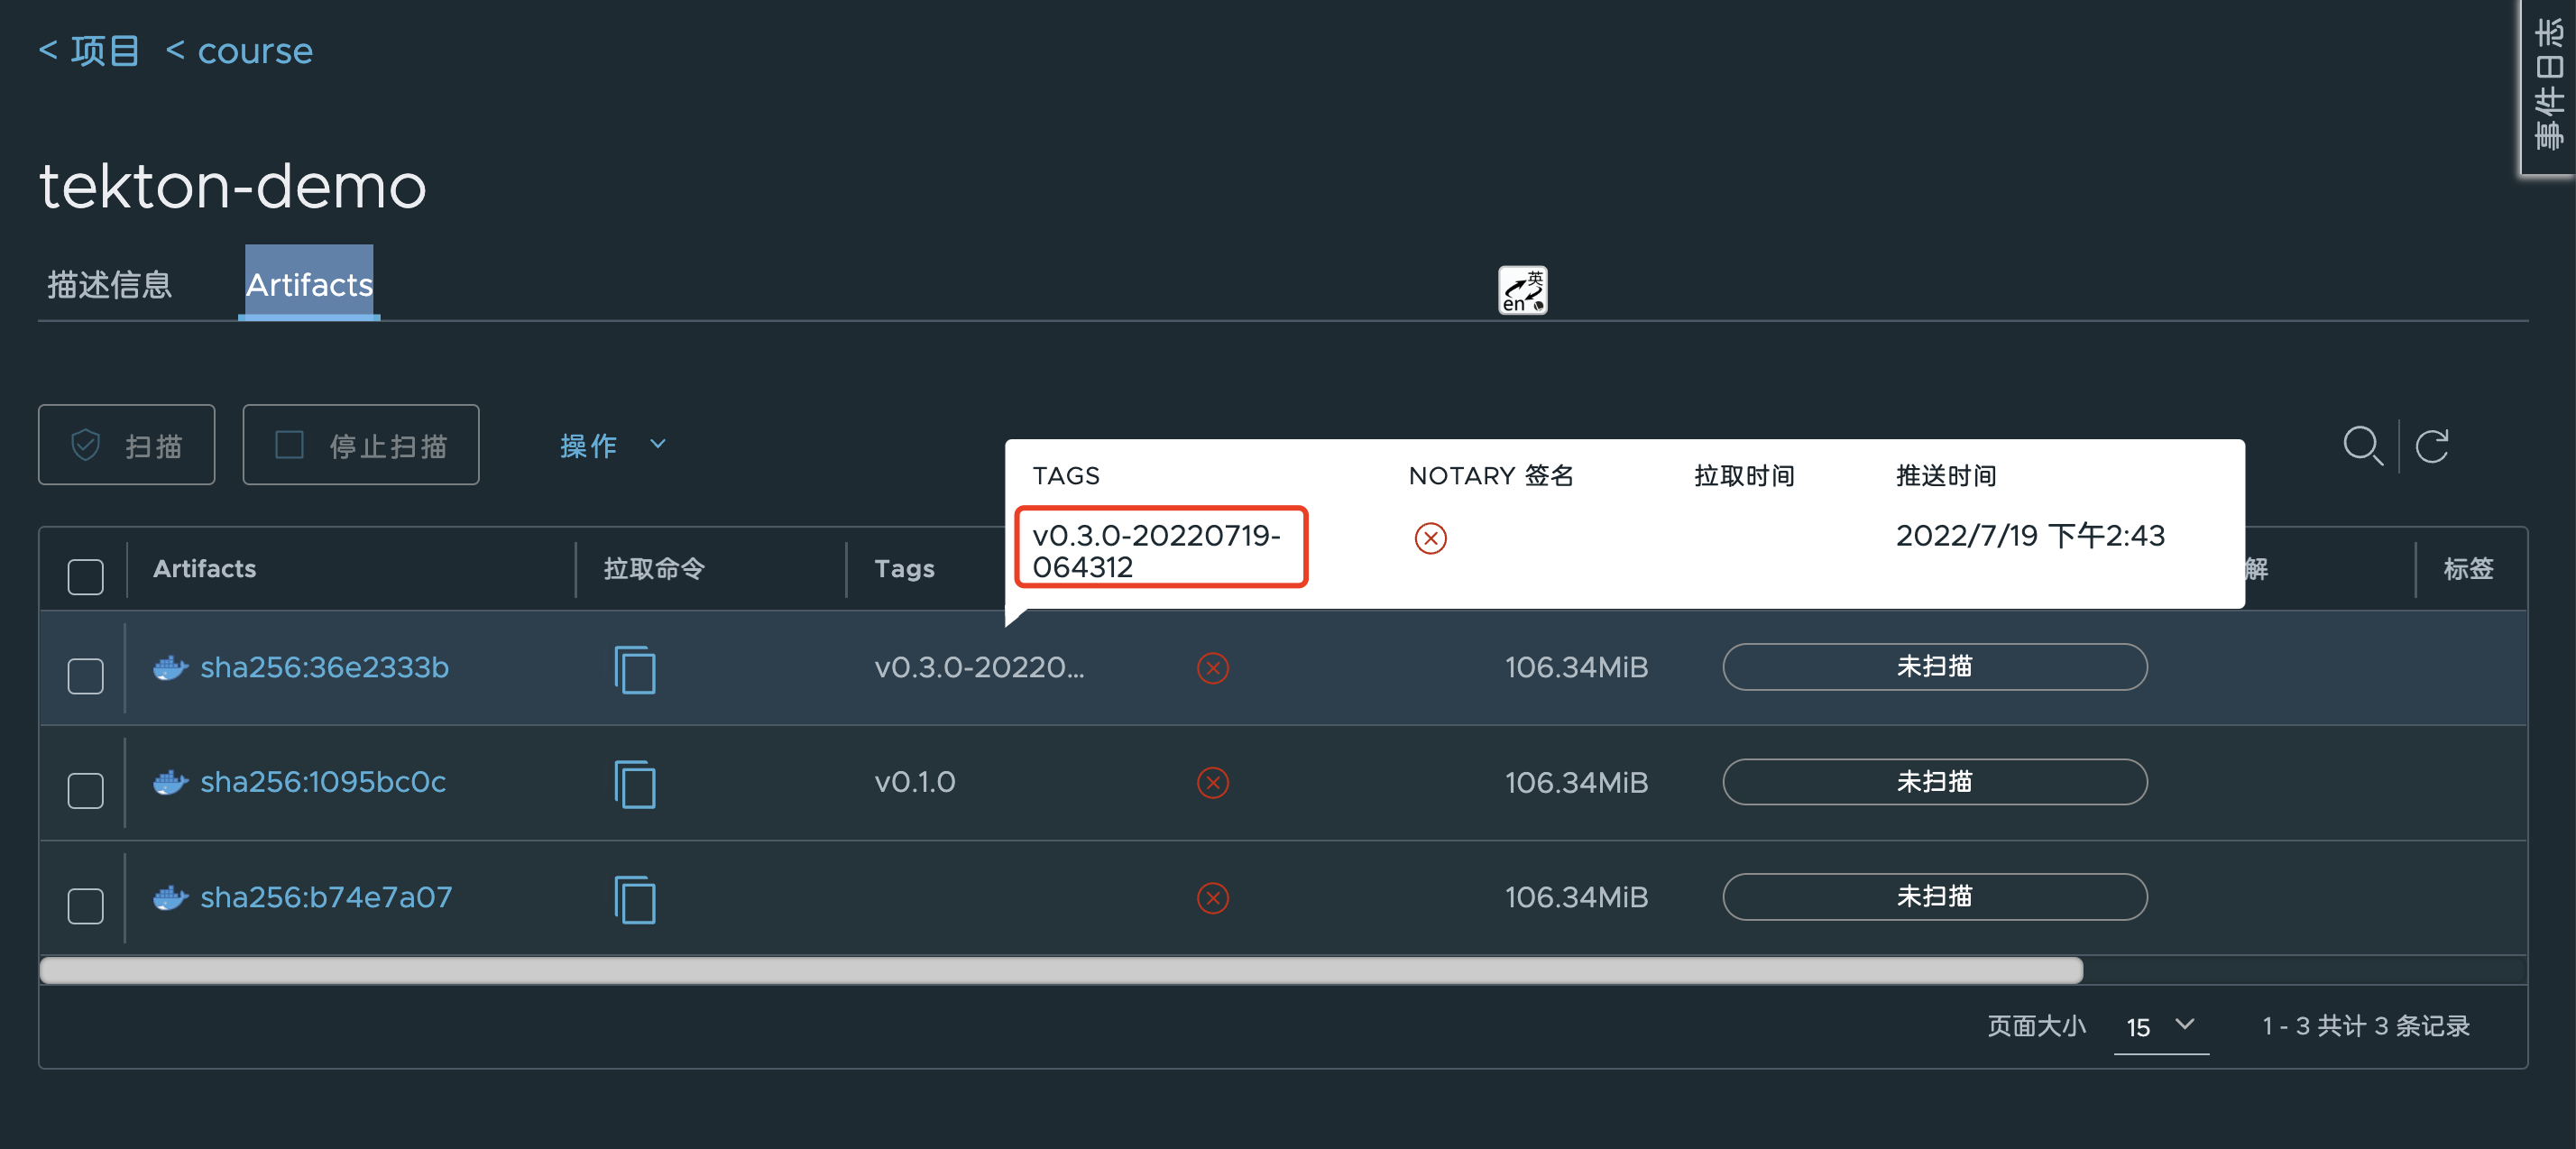2576x1149 pixels.
Task: Copy pull command for sha256:36e2333b
Action: pyautogui.click(x=635, y=669)
